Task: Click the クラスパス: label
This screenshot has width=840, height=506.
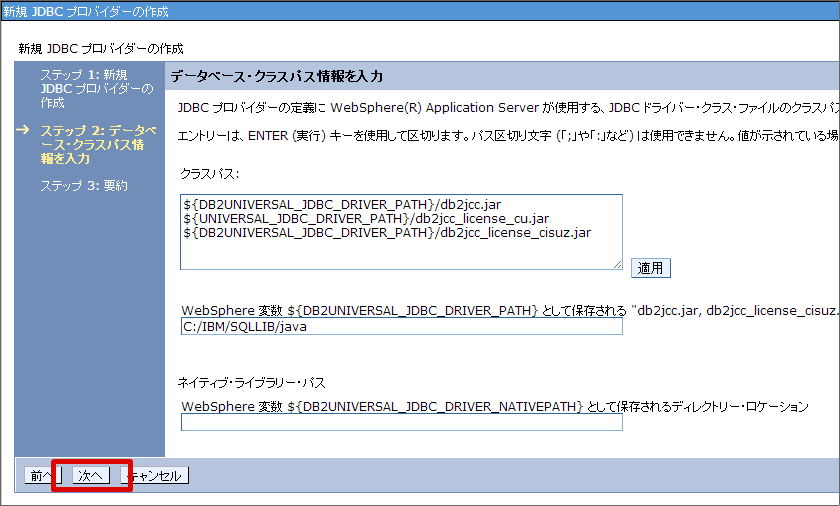Action: coord(209,174)
